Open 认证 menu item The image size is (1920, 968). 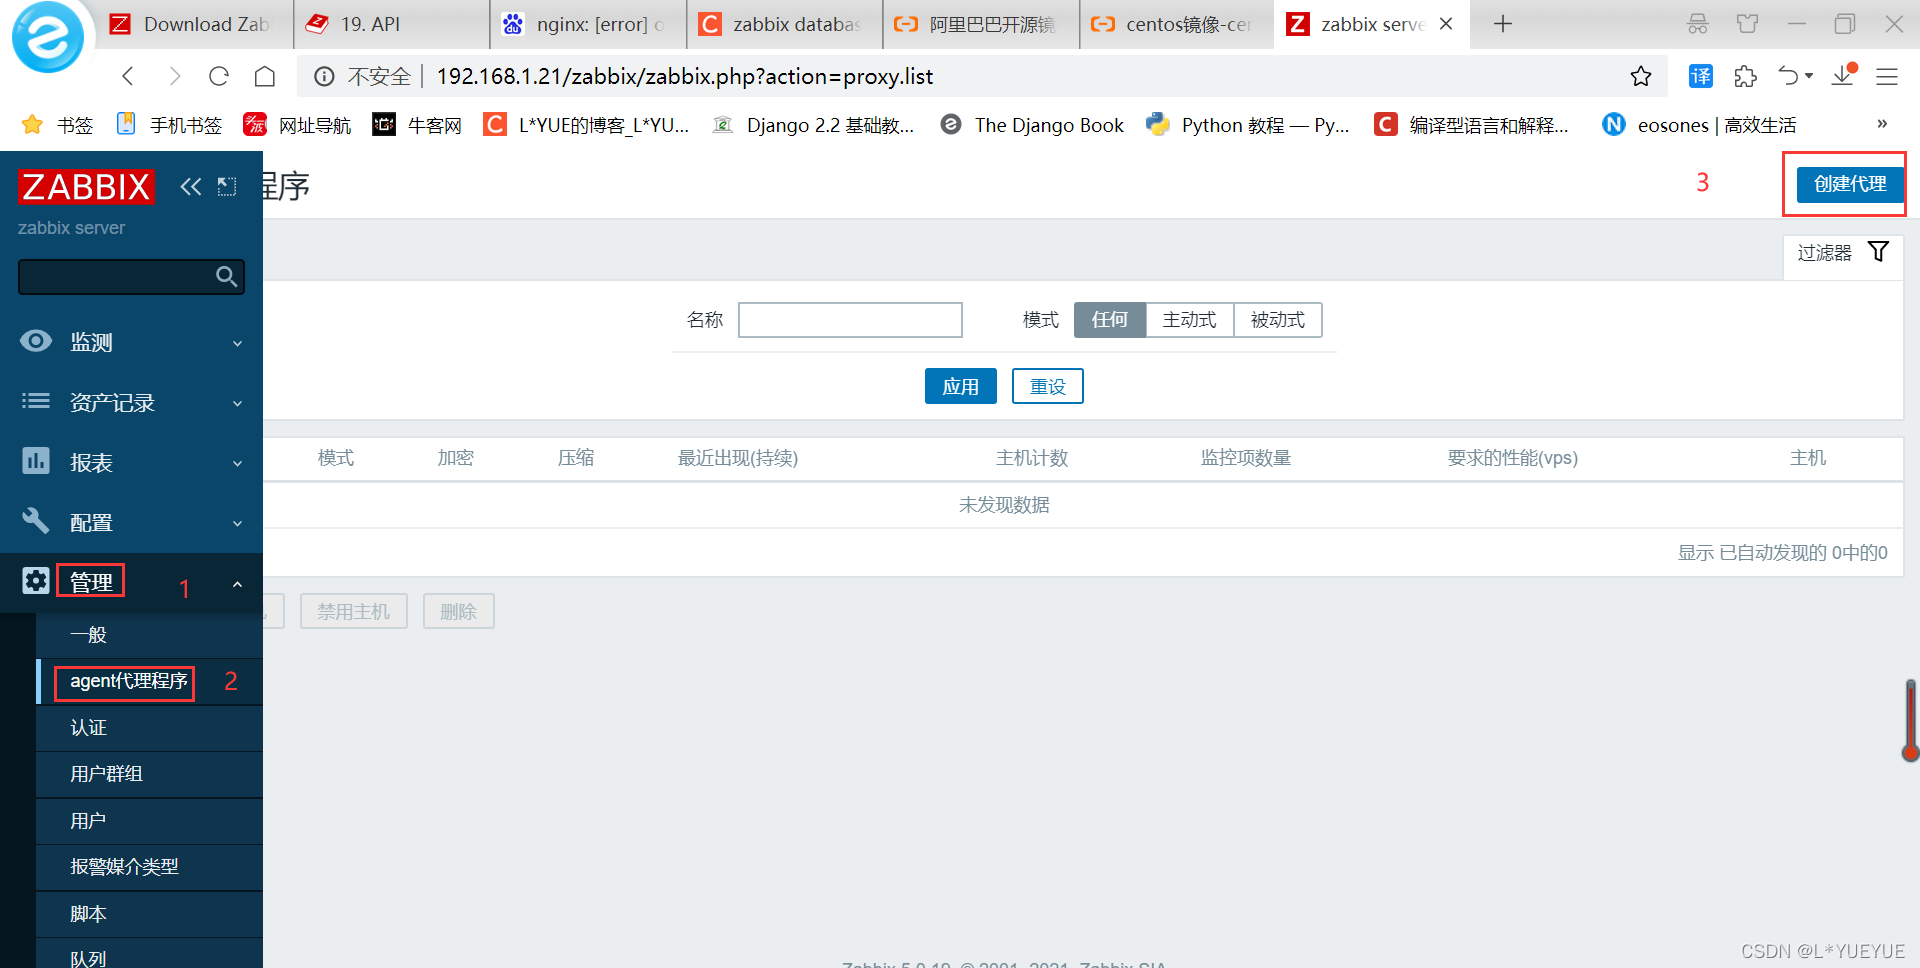point(149,728)
